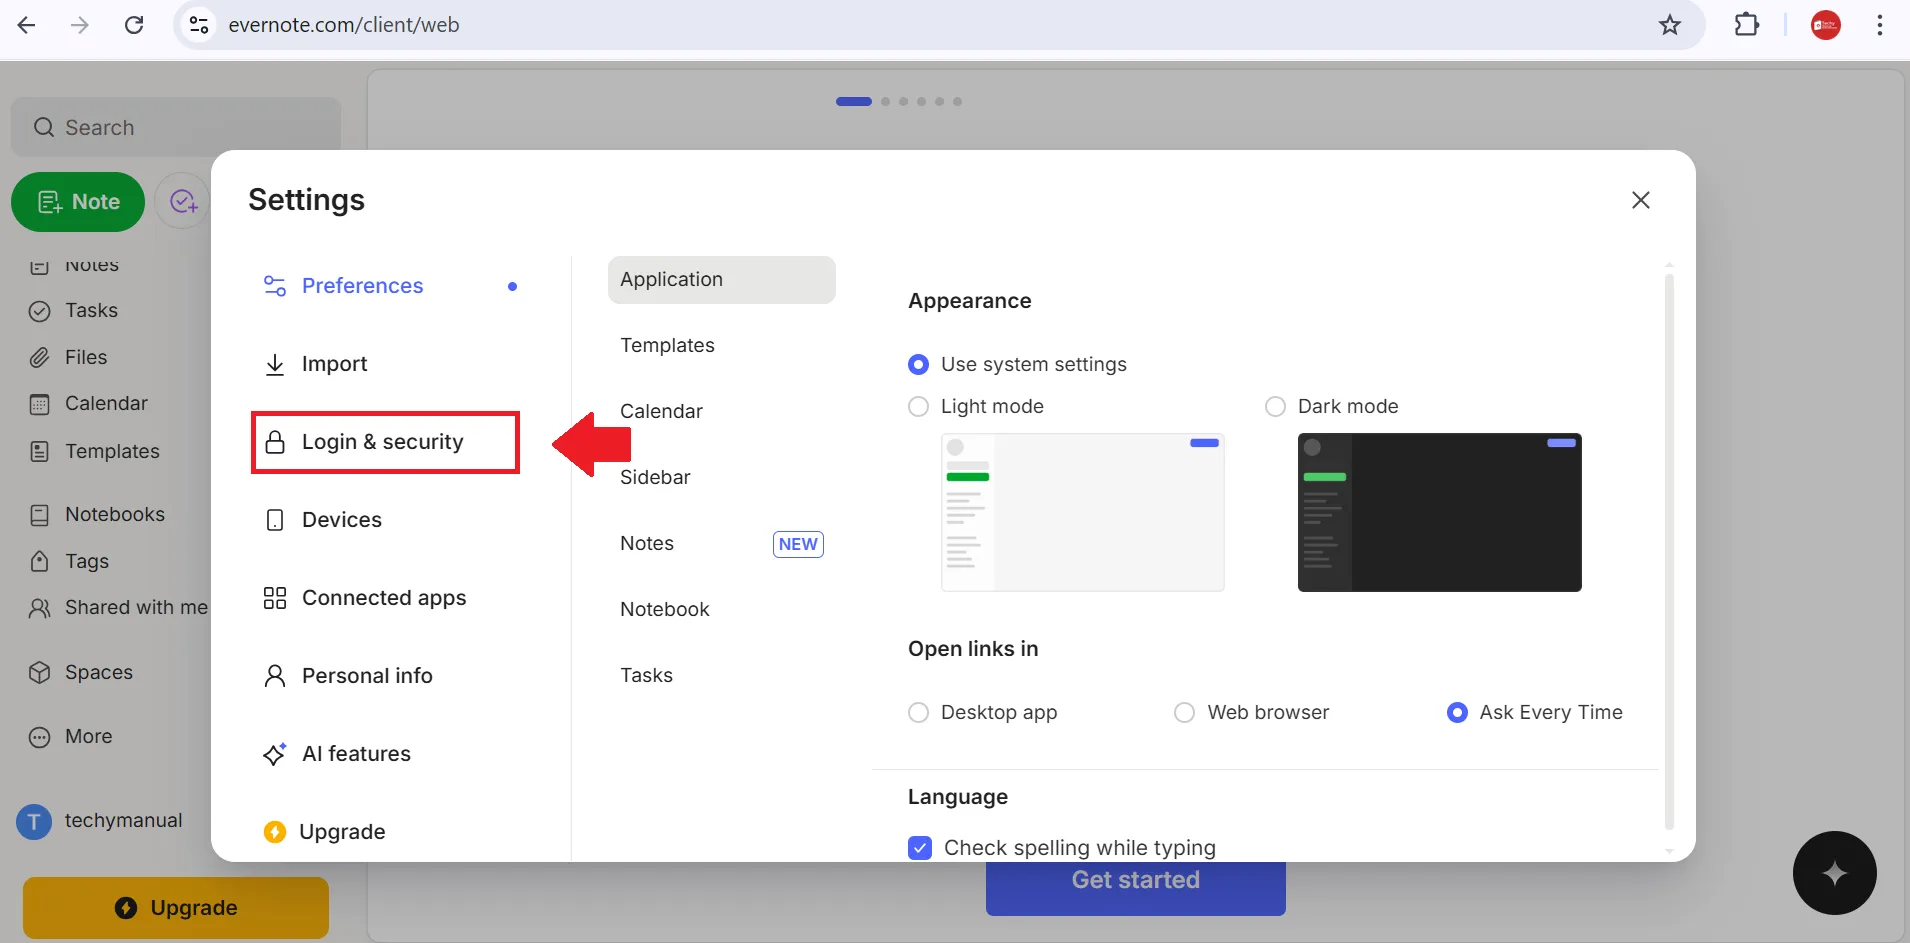Image resolution: width=1910 pixels, height=943 pixels.
Task: Select the Tags icon in sidebar
Action: click(39, 561)
